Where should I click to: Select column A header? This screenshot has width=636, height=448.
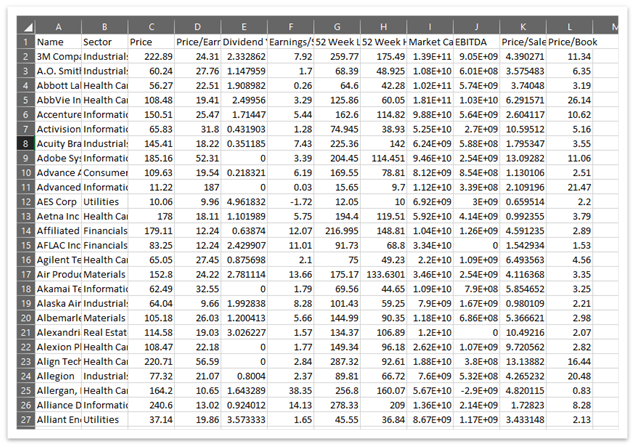click(x=58, y=27)
